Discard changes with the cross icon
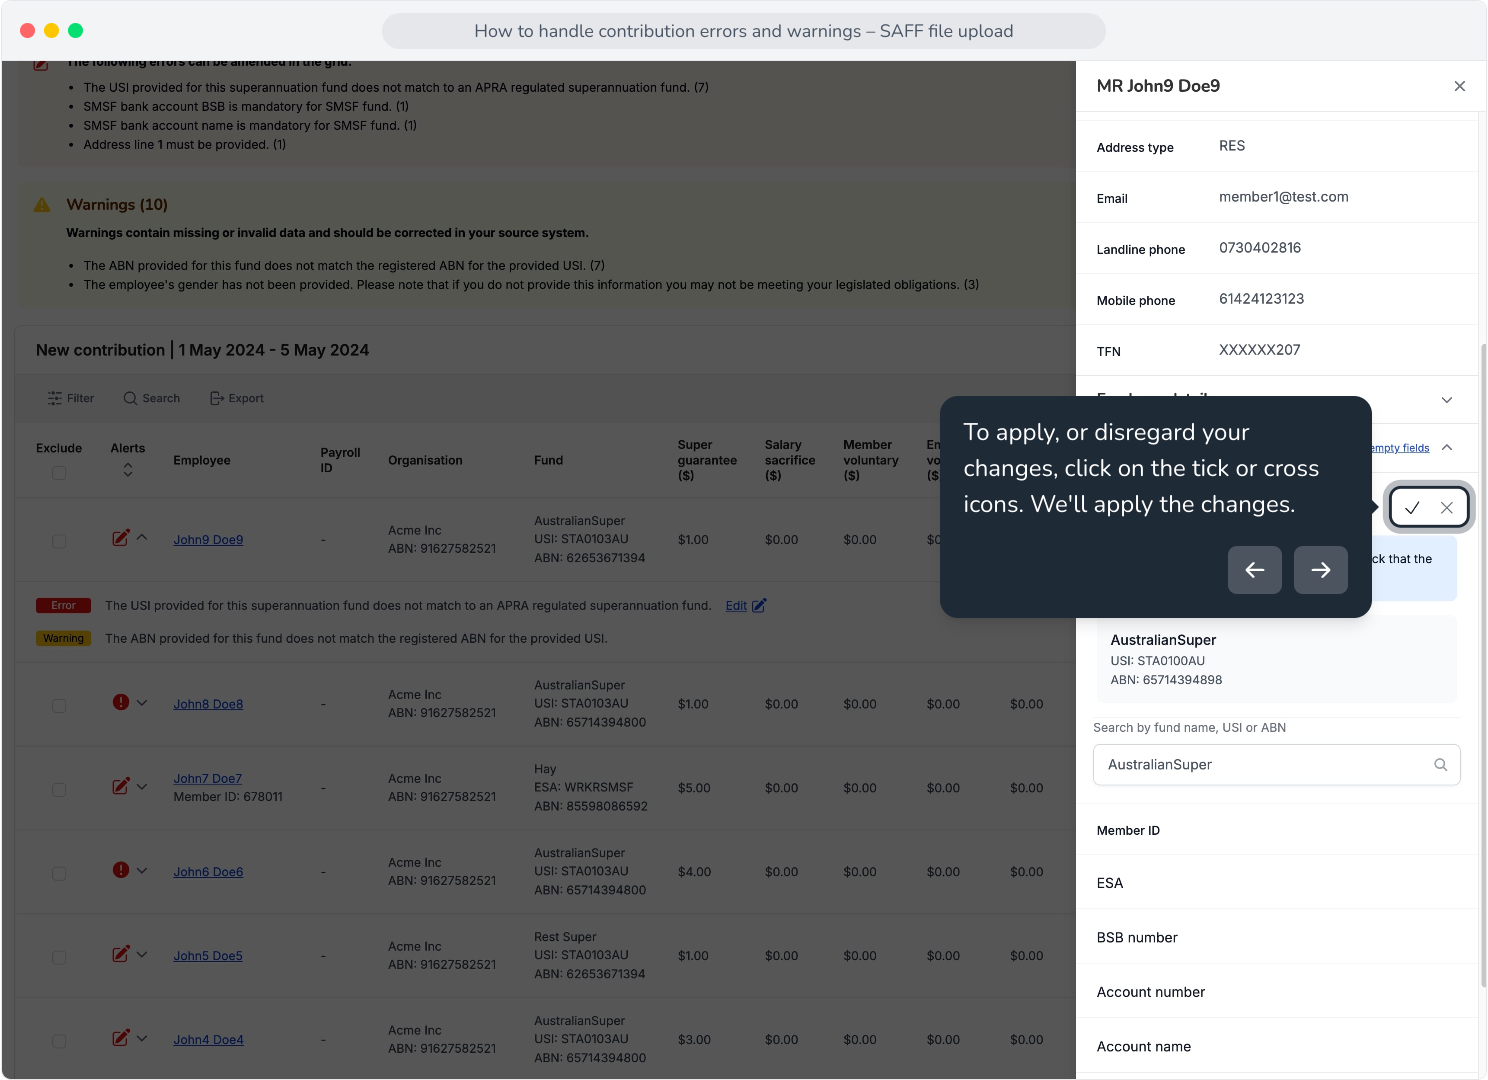The height and width of the screenshot is (1080, 1488). pos(1447,508)
